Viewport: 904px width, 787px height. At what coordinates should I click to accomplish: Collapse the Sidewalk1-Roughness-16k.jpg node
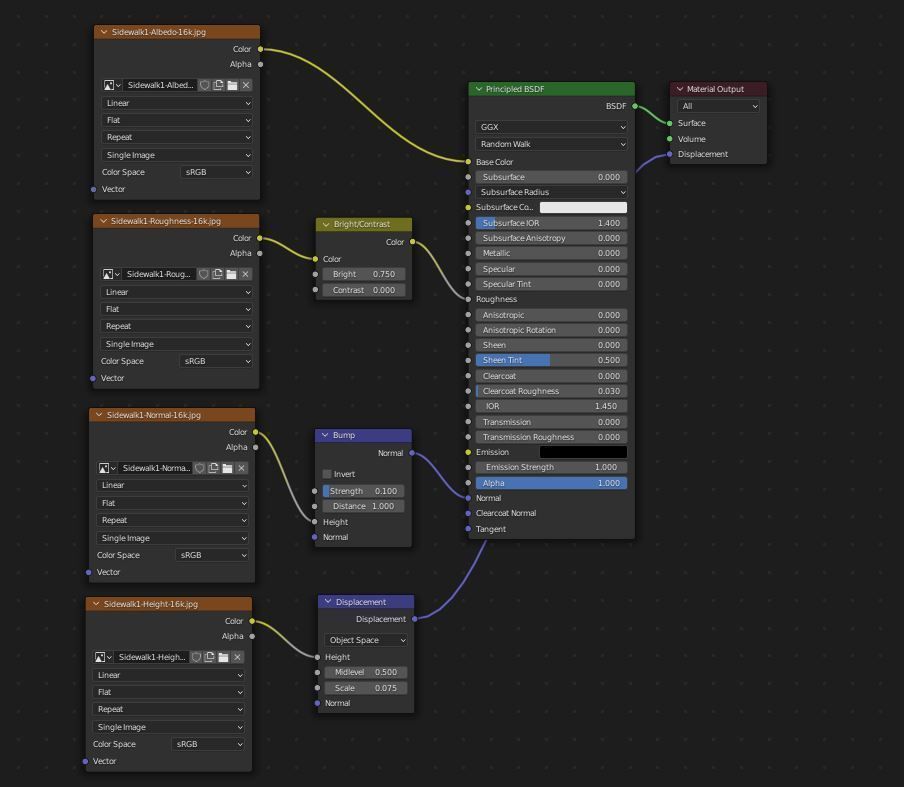click(103, 221)
